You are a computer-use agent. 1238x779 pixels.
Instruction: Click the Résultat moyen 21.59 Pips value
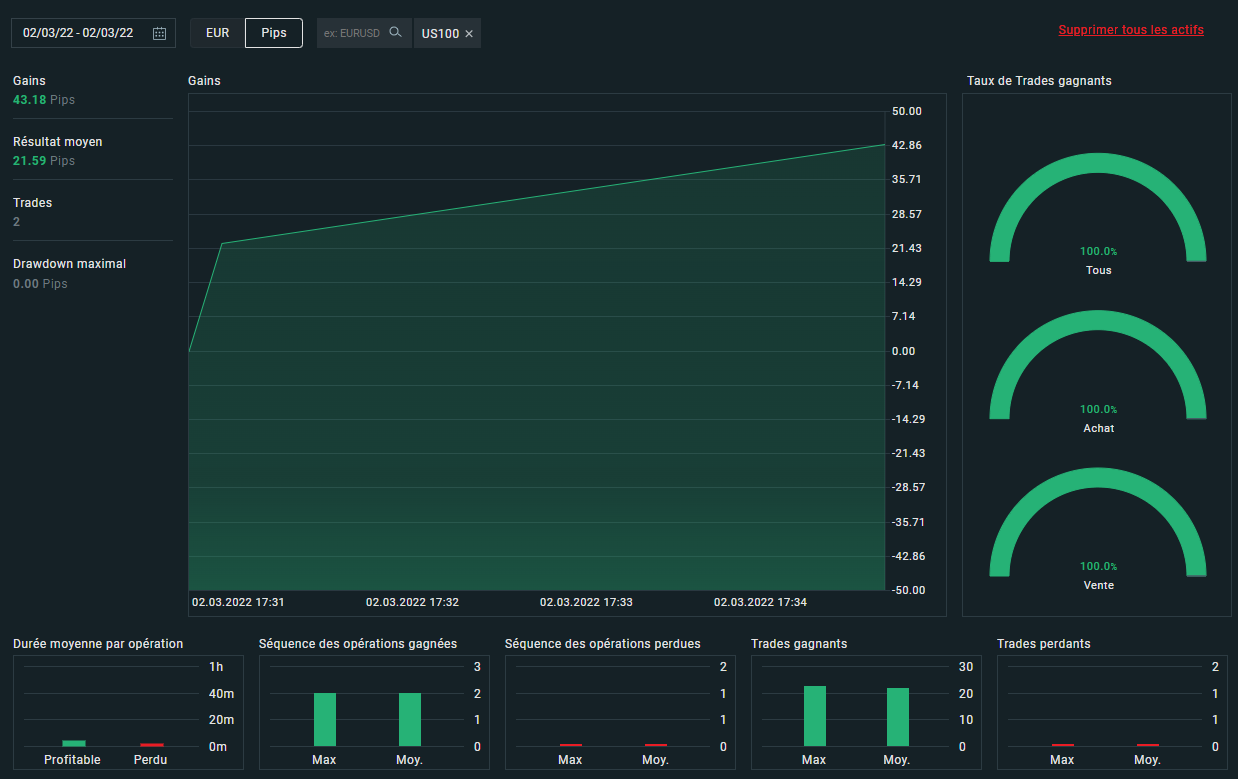click(44, 161)
